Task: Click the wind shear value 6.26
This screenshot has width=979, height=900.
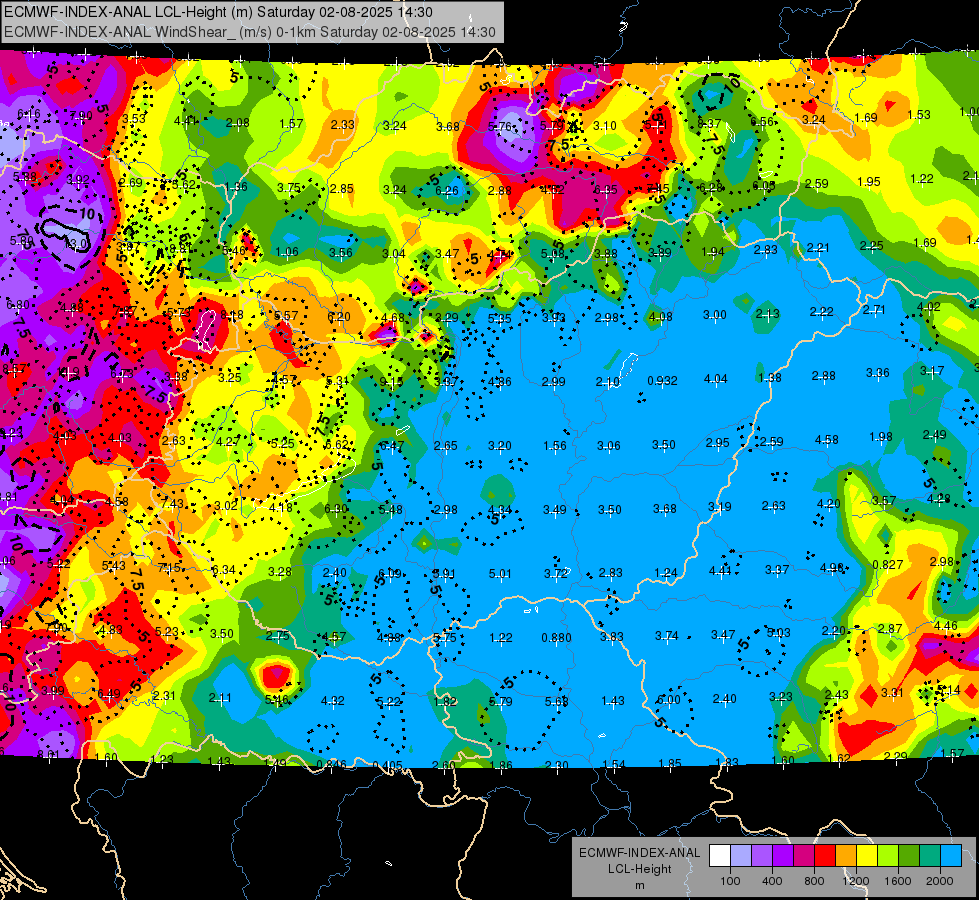Action: 446,191
